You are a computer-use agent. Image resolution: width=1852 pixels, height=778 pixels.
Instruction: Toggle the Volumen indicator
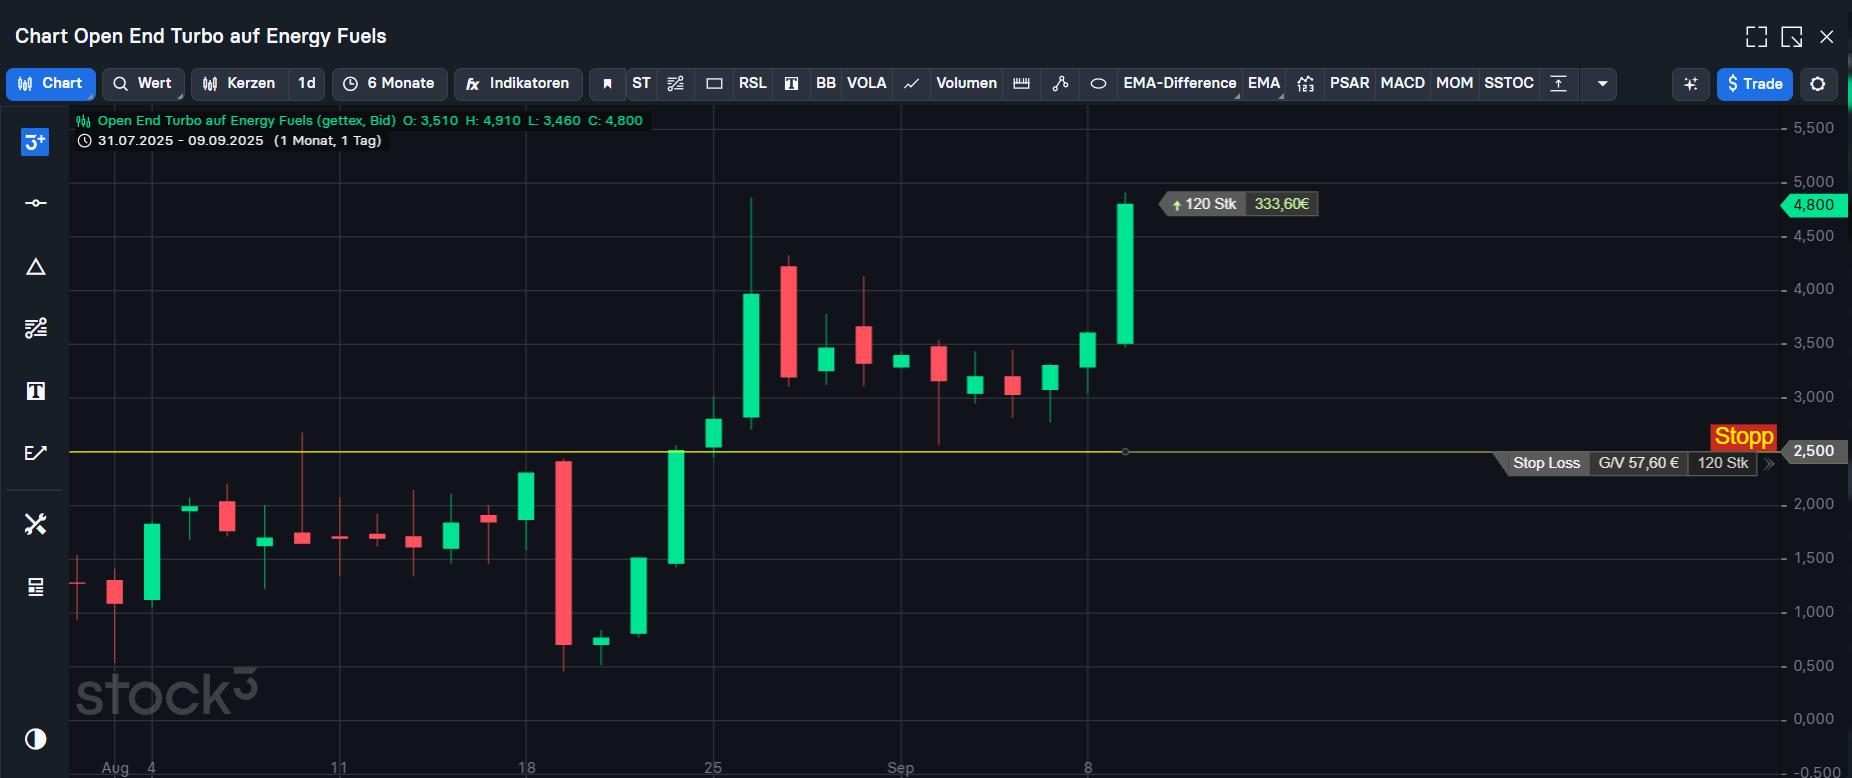click(x=966, y=84)
